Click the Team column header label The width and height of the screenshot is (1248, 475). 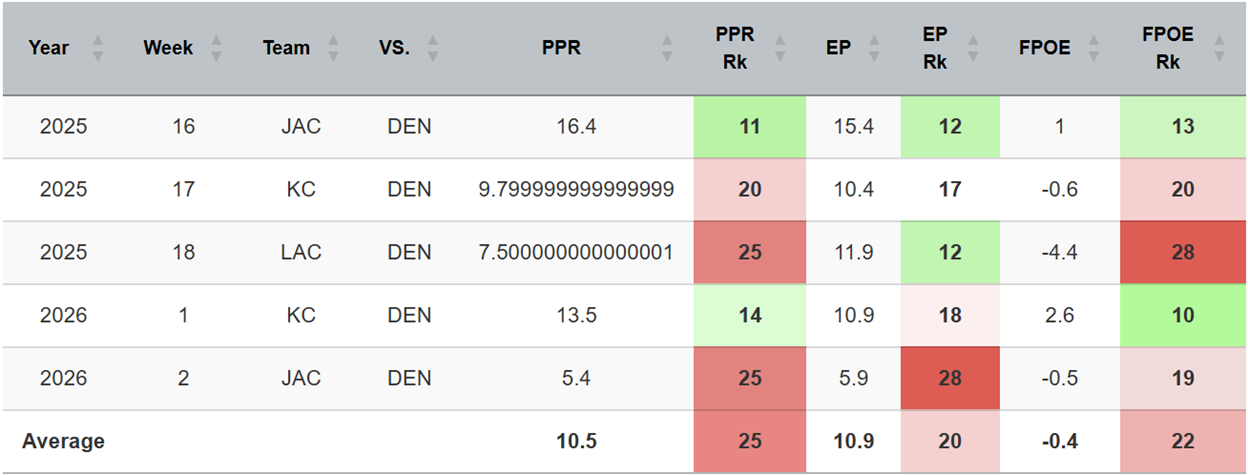pos(287,48)
